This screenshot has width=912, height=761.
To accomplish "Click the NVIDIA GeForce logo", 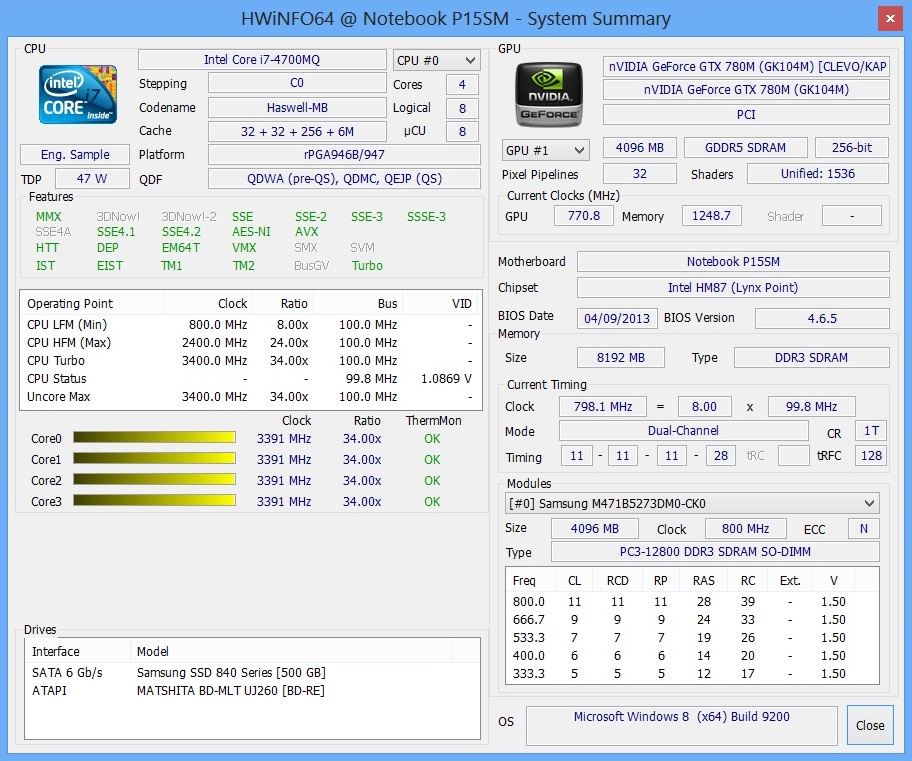I will [549, 95].
